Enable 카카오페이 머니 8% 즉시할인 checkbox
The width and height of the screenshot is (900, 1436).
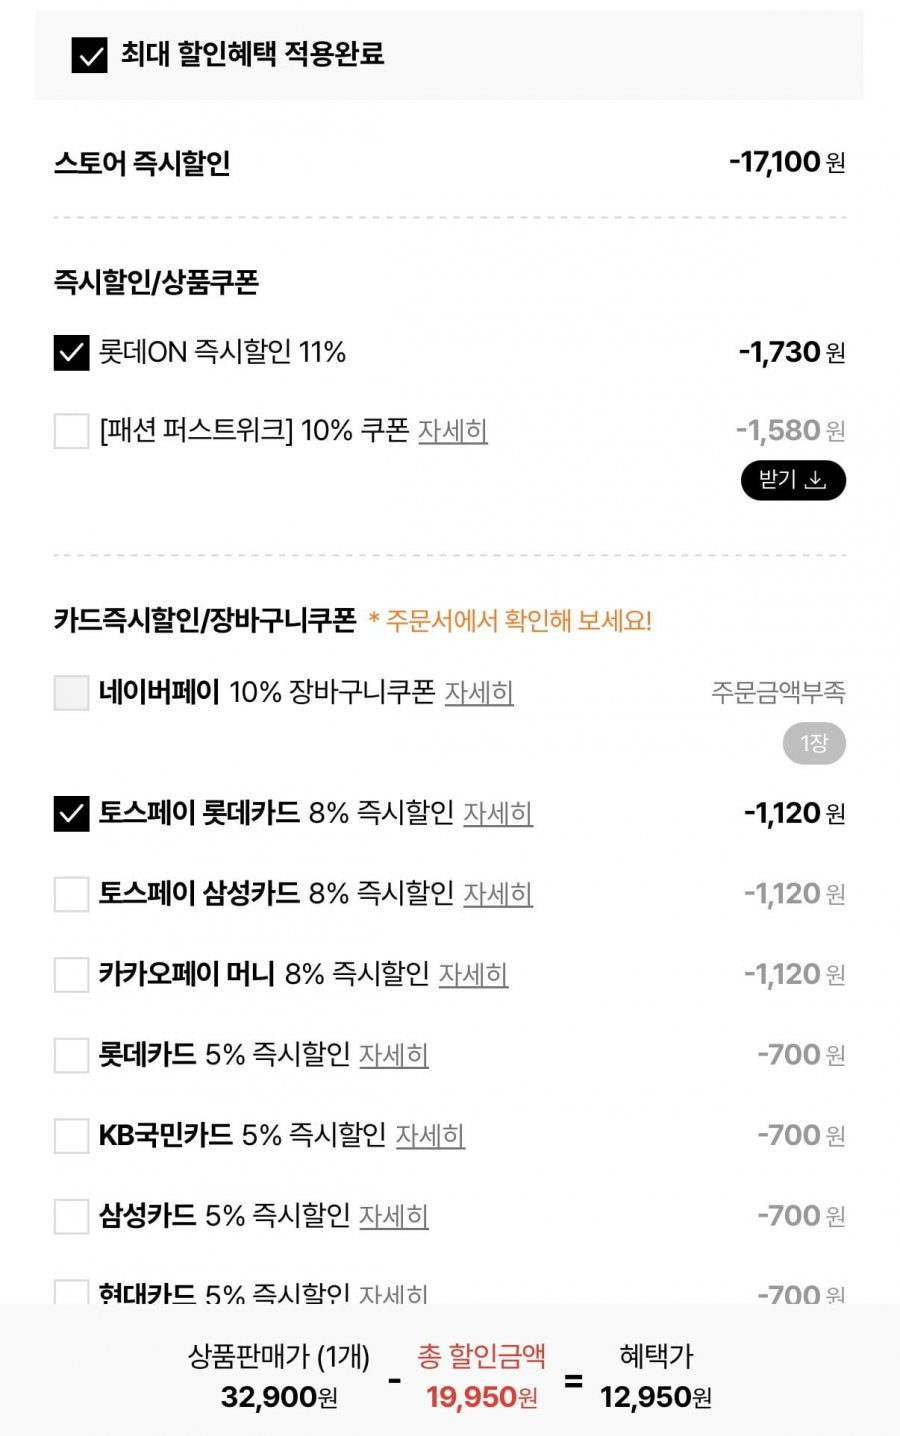(x=71, y=975)
